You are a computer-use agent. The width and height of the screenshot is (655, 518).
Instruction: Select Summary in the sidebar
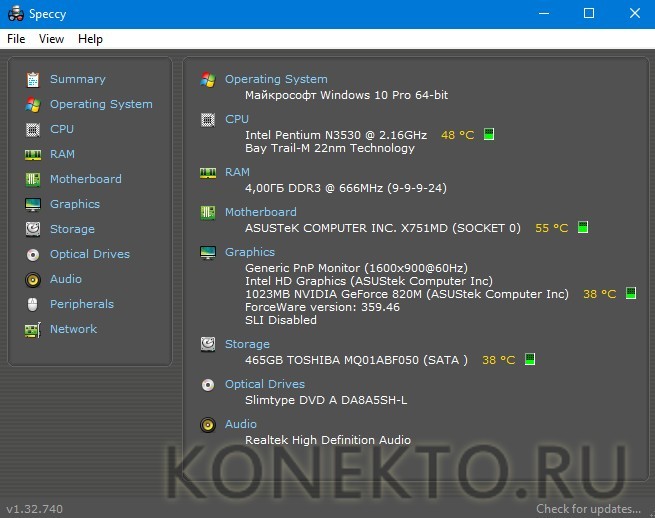[78, 79]
